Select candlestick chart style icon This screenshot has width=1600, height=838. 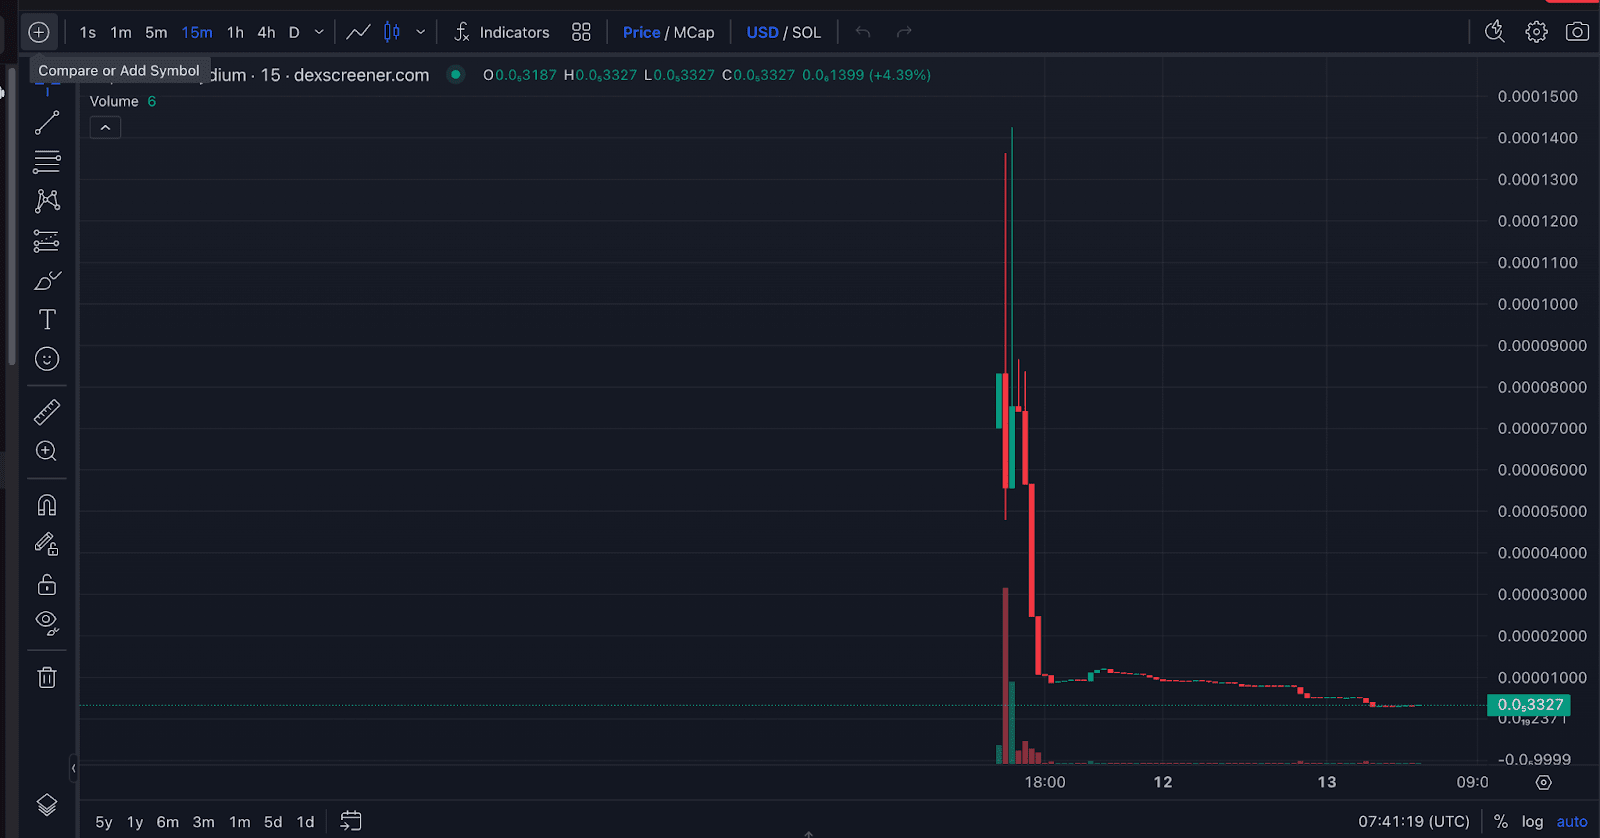tap(392, 32)
